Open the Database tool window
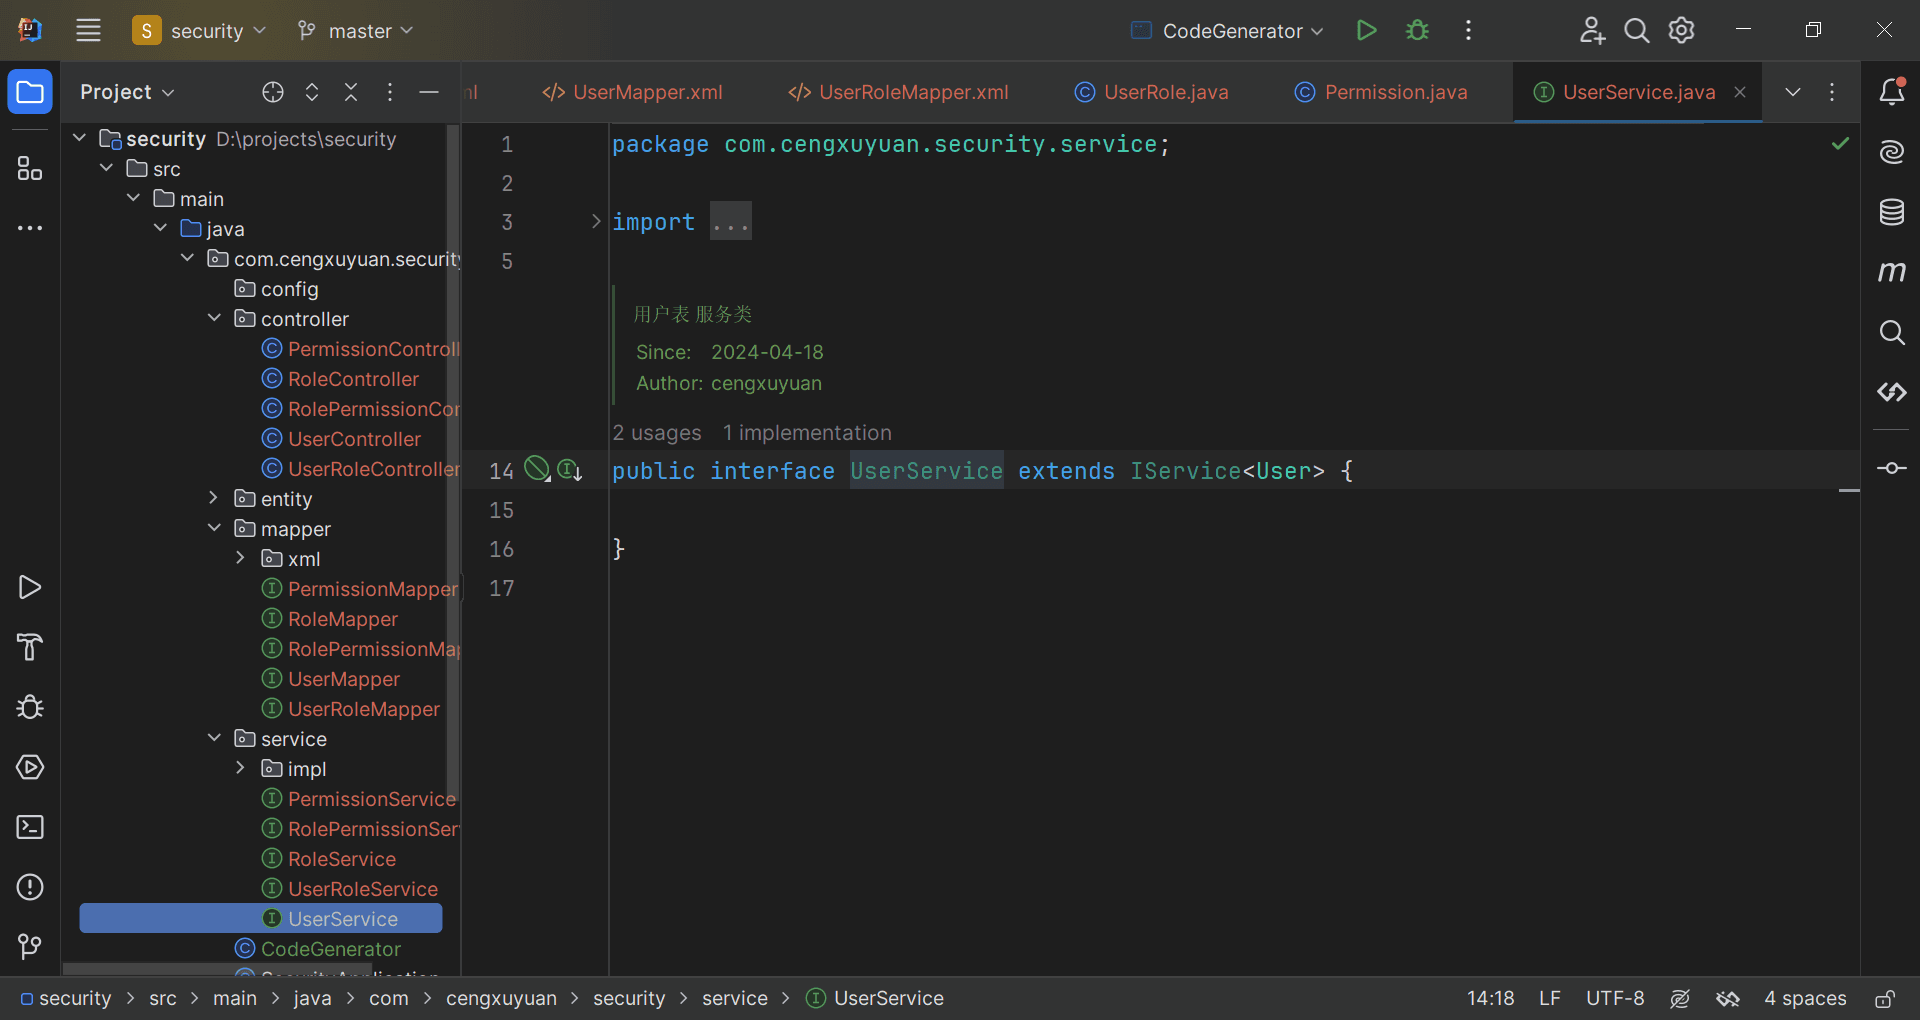 pyautogui.click(x=1891, y=212)
